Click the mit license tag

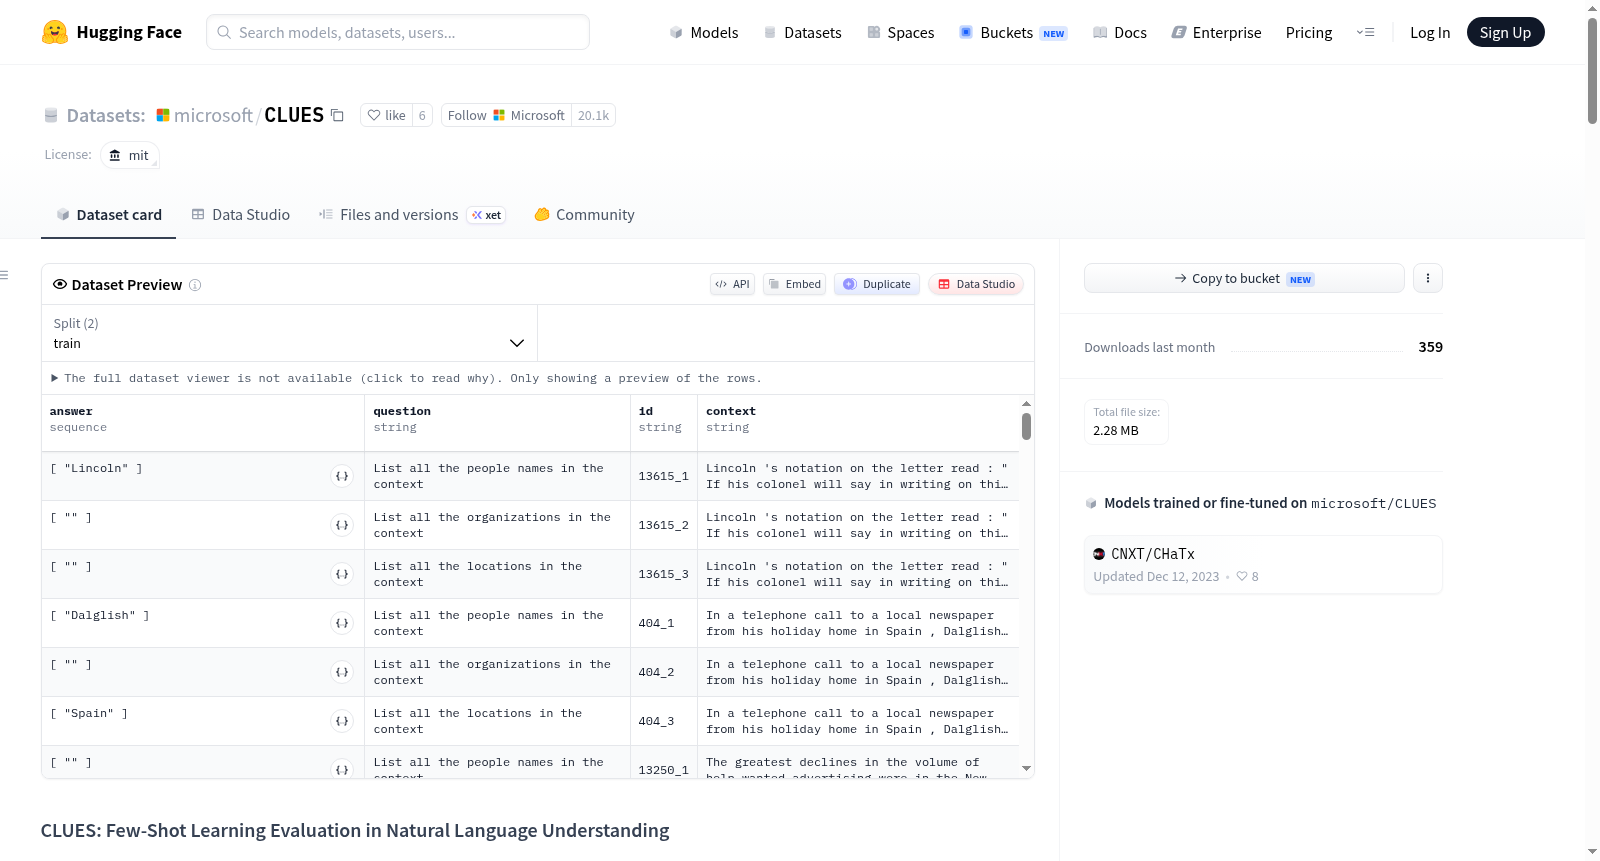tap(130, 155)
